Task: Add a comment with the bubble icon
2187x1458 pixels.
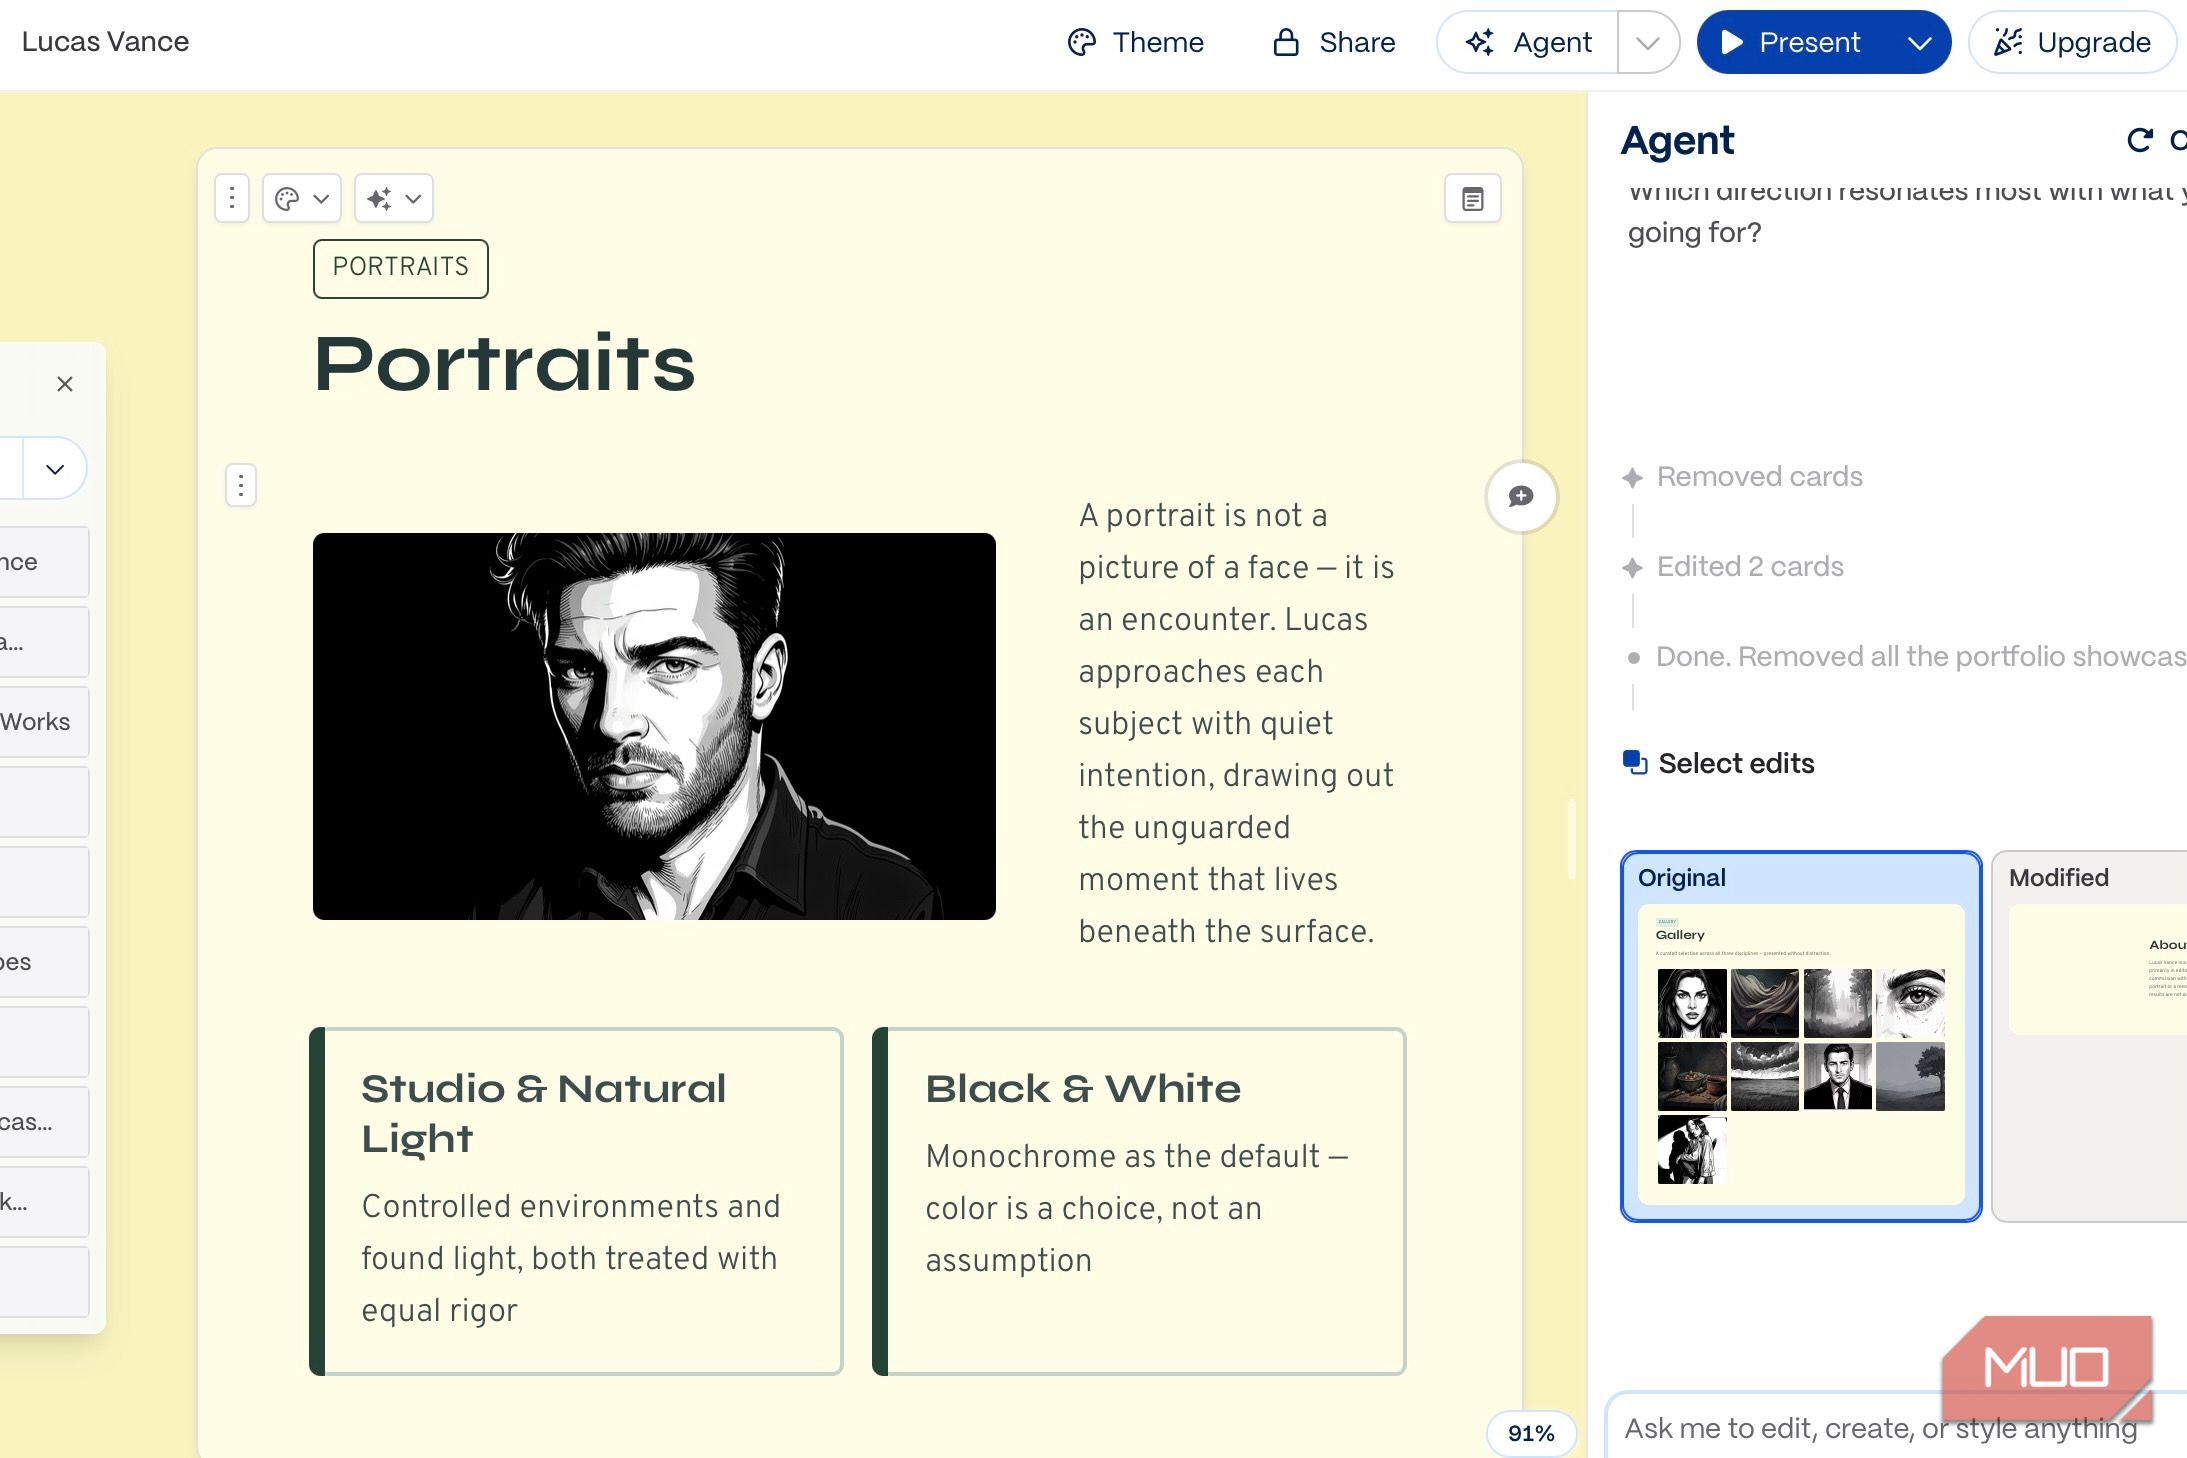Action: pyautogui.click(x=1521, y=496)
